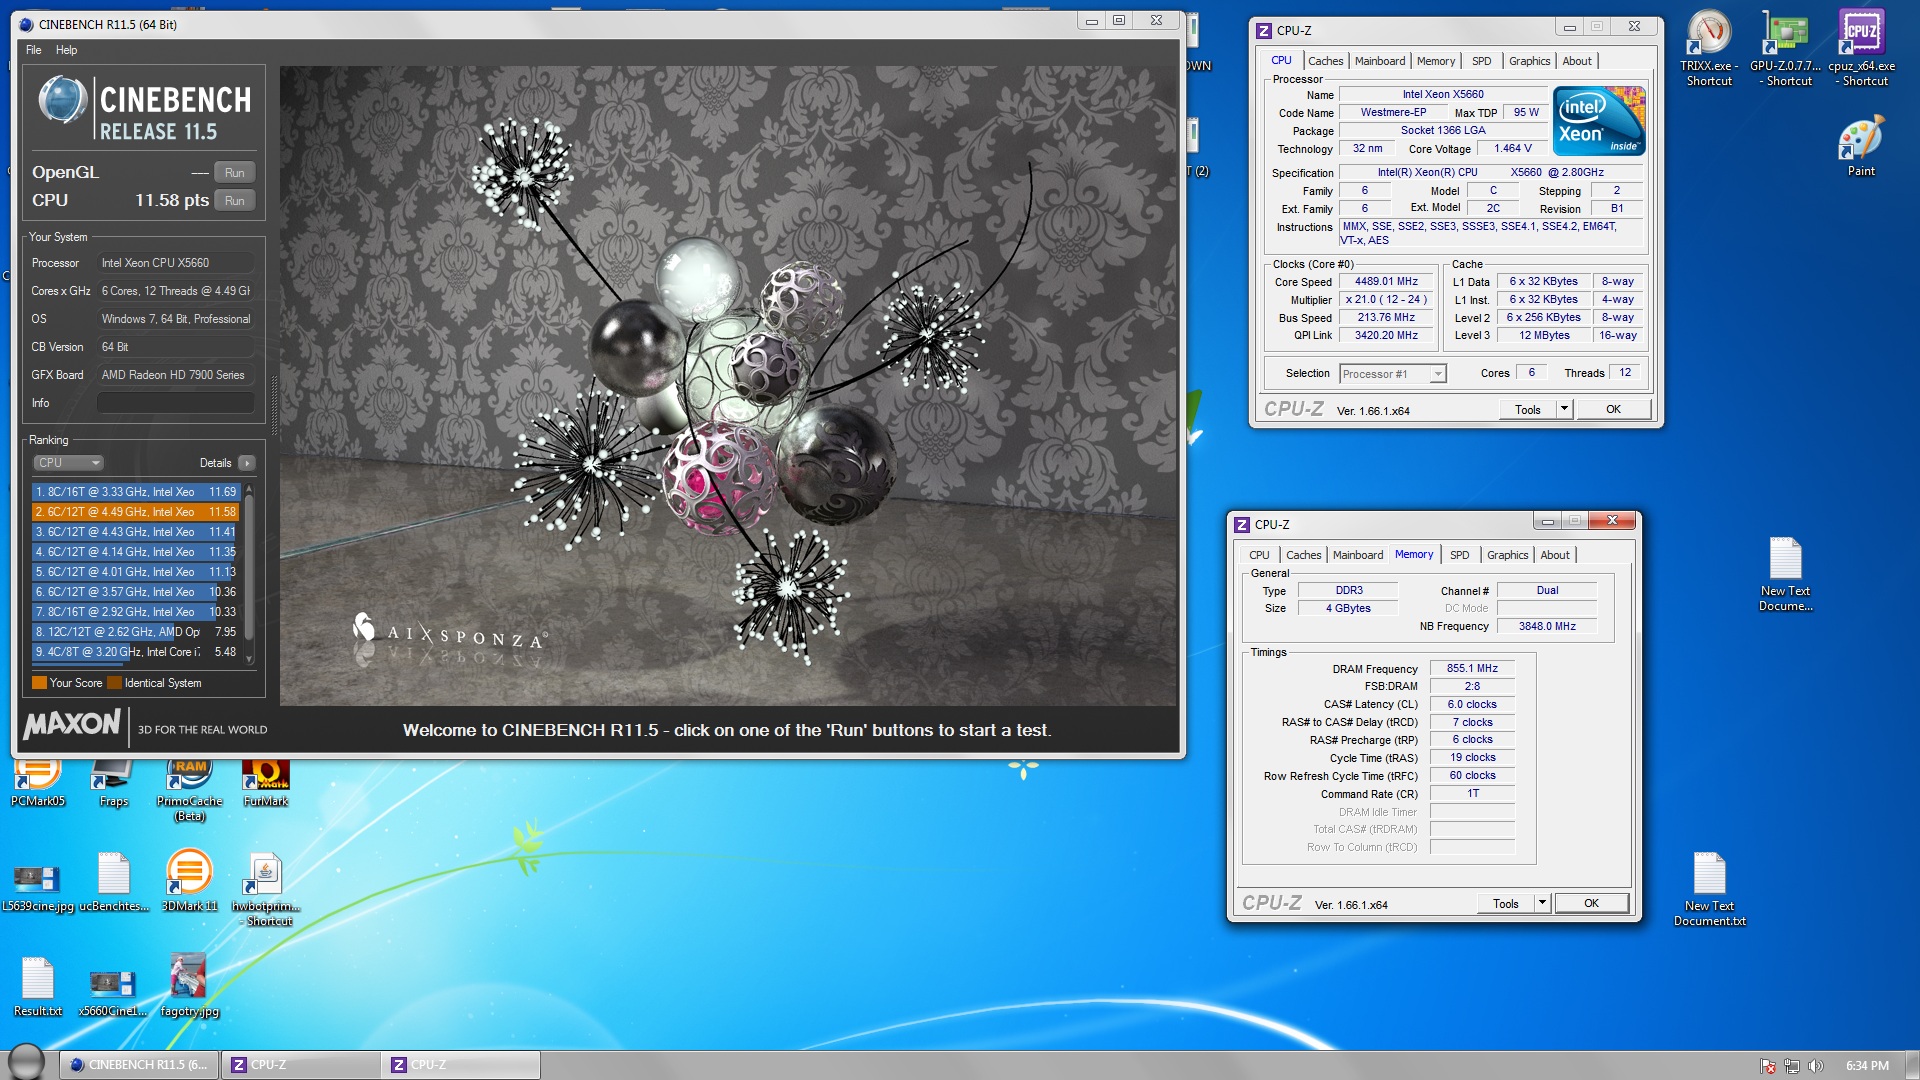Click Tools button in upper CPU-Z
Viewport: 1920px width, 1080px height.
tap(1528, 409)
